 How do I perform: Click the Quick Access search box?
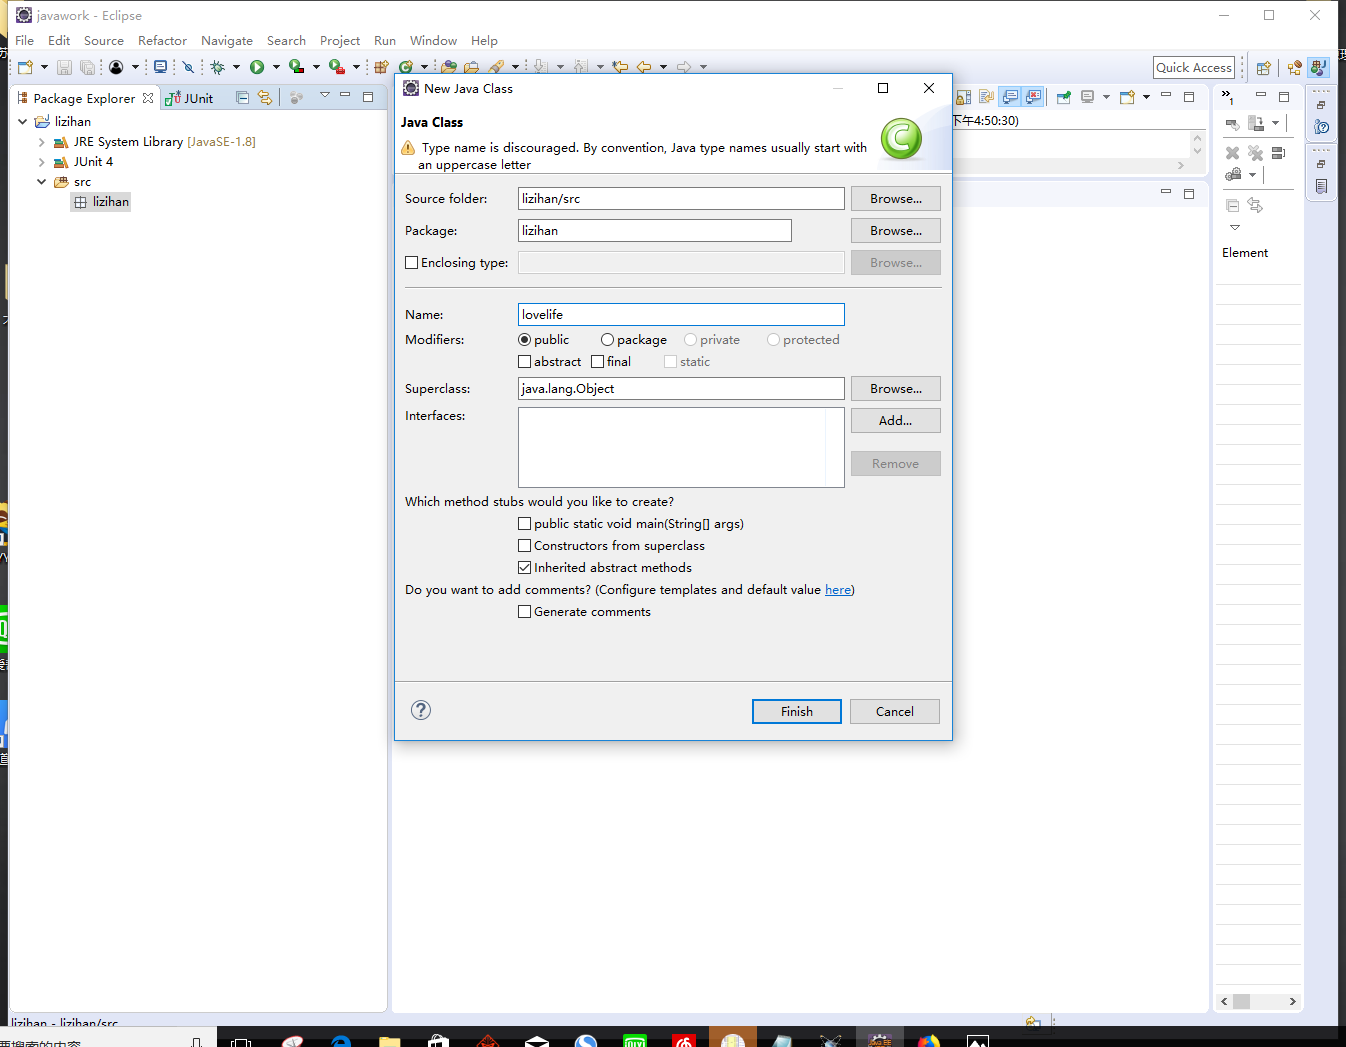[x=1194, y=68]
